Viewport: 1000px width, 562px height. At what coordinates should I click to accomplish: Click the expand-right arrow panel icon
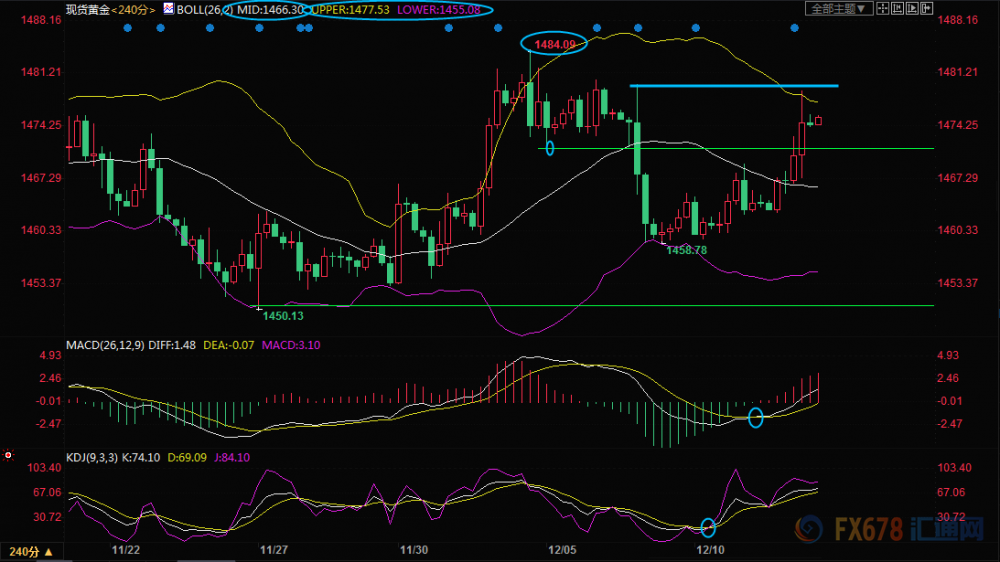pos(927,8)
